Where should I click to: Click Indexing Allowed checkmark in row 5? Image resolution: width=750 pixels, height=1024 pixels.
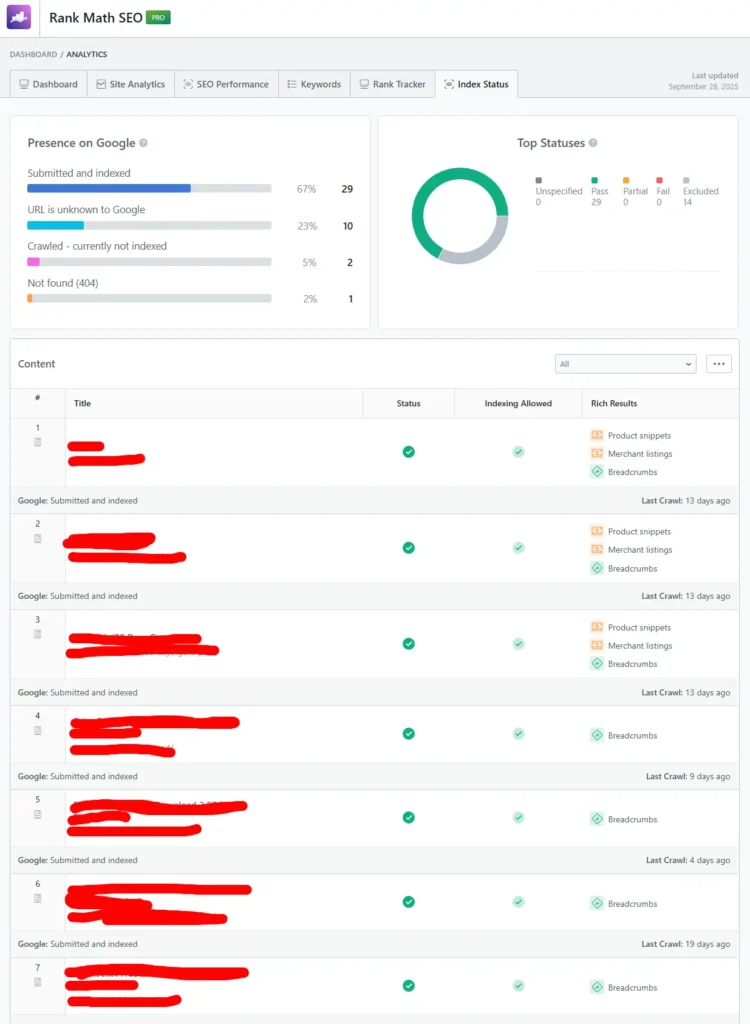[518, 817]
